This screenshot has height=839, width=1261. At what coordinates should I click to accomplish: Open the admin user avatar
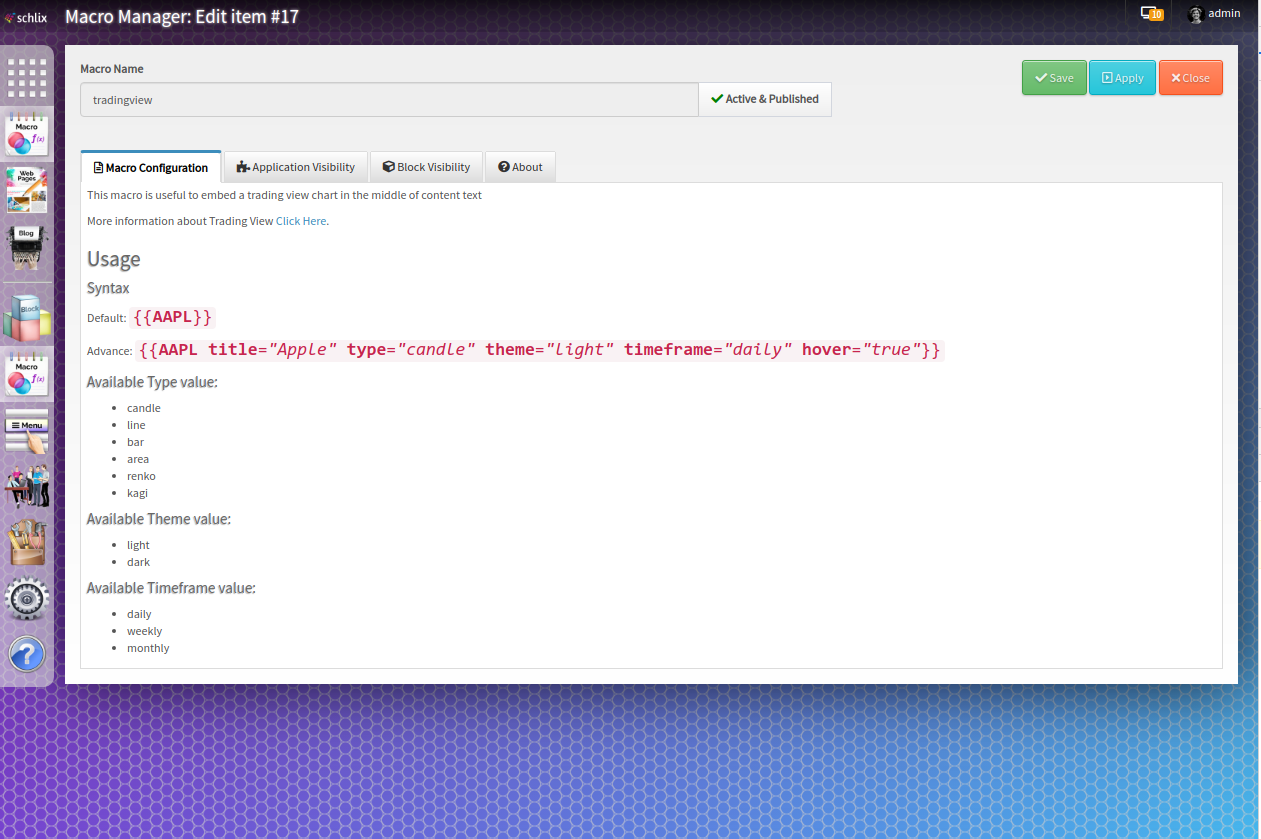coord(1195,14)
